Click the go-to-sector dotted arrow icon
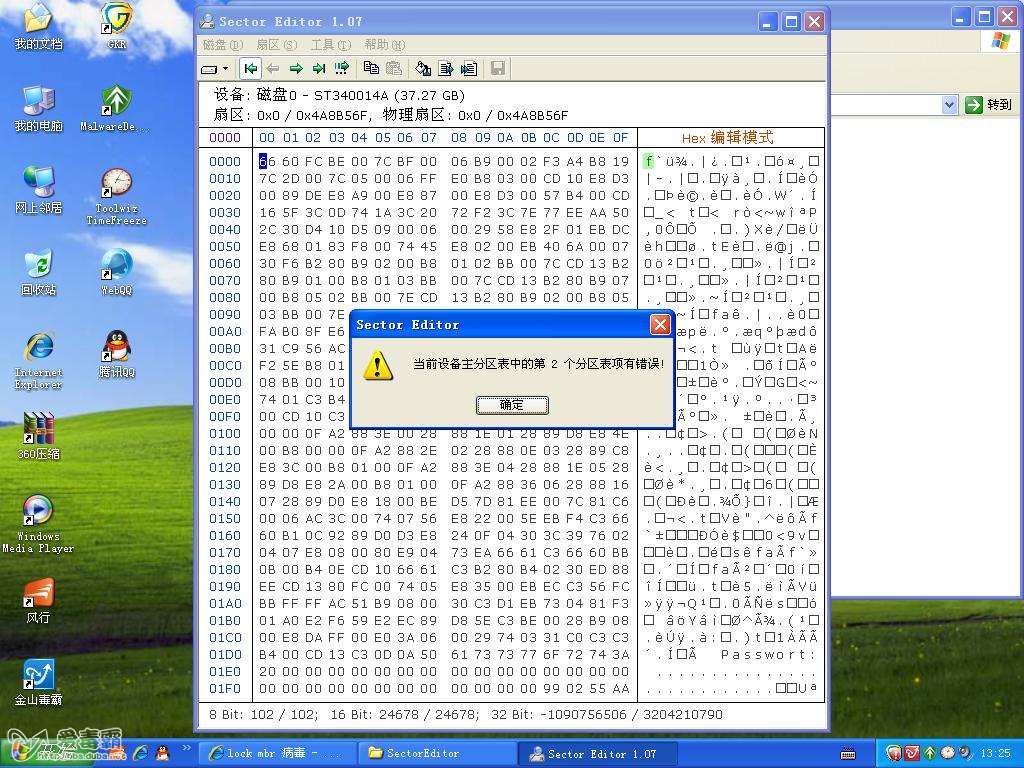The height and width of the screenshot is (768, 1024). [342, 69]
